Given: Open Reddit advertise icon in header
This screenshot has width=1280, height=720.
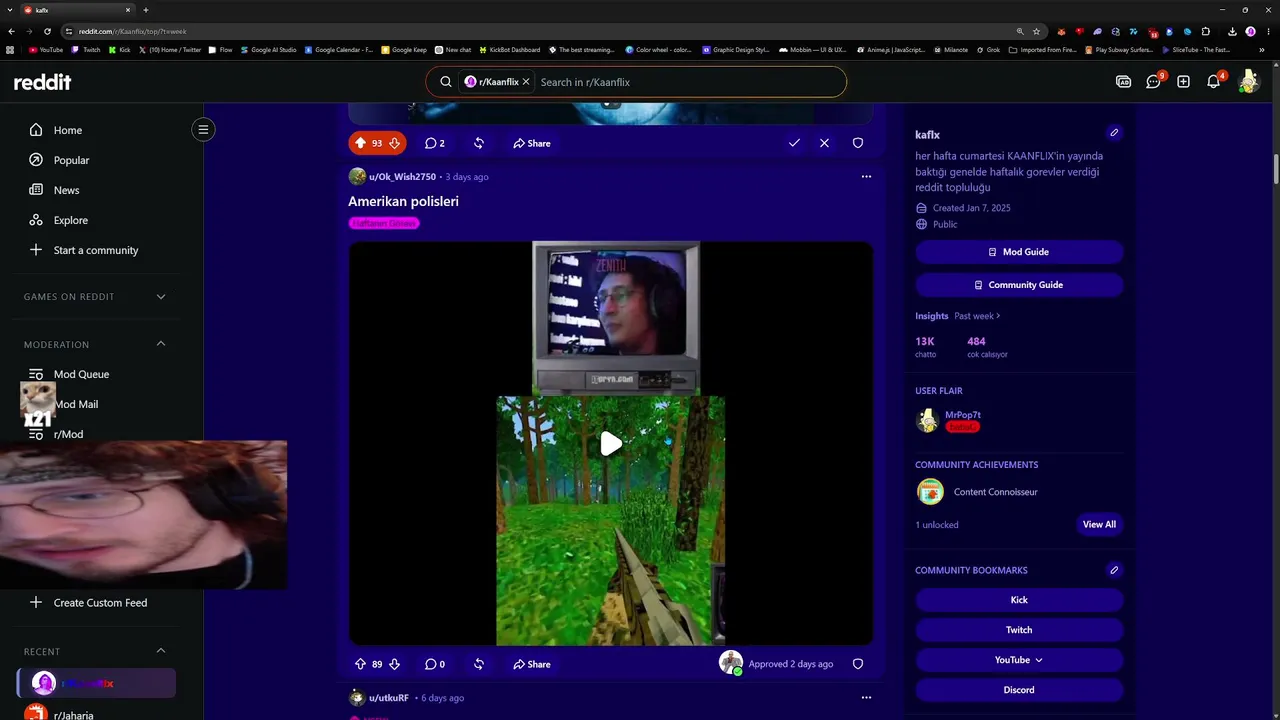Looking at the screenshot, I should click(1123, 82).
